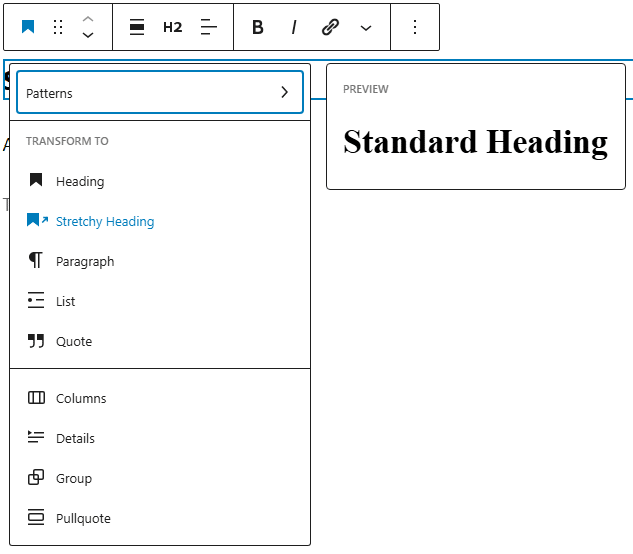This screenshot has height=554, width=633.
Task: Transform block to Stretchy Heading
Action: coord(160,221)
